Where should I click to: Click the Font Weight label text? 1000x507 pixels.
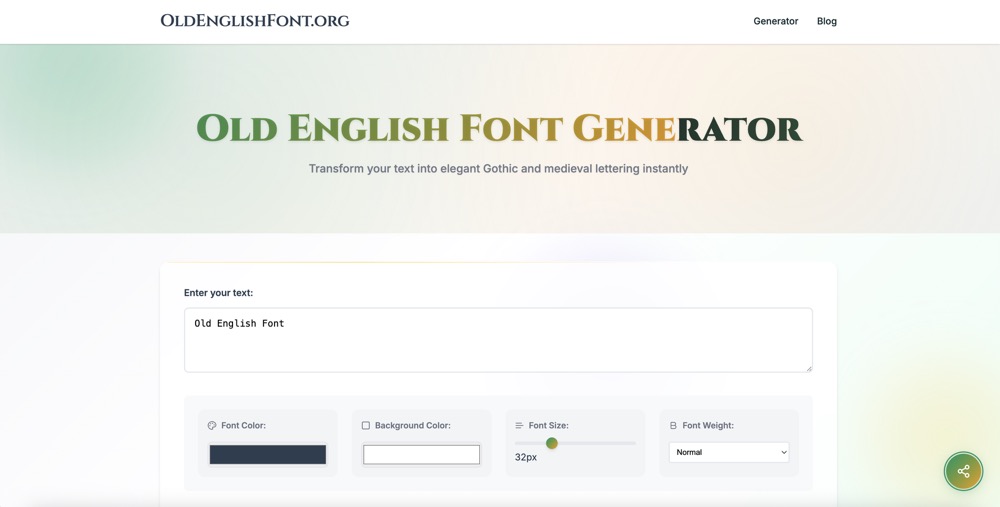708,426
